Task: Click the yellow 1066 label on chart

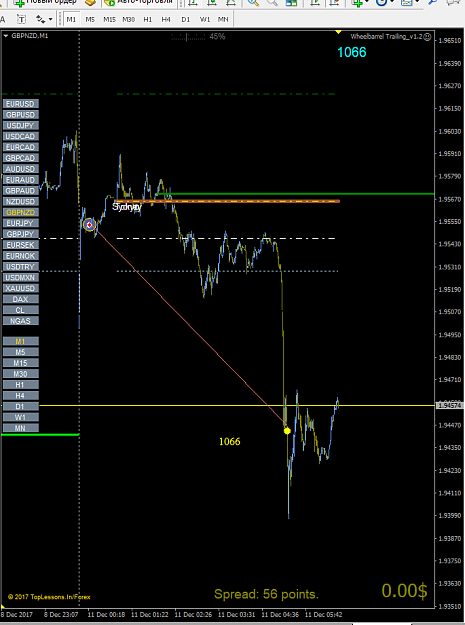Action: pyautogui.click(x=230, y=441)
